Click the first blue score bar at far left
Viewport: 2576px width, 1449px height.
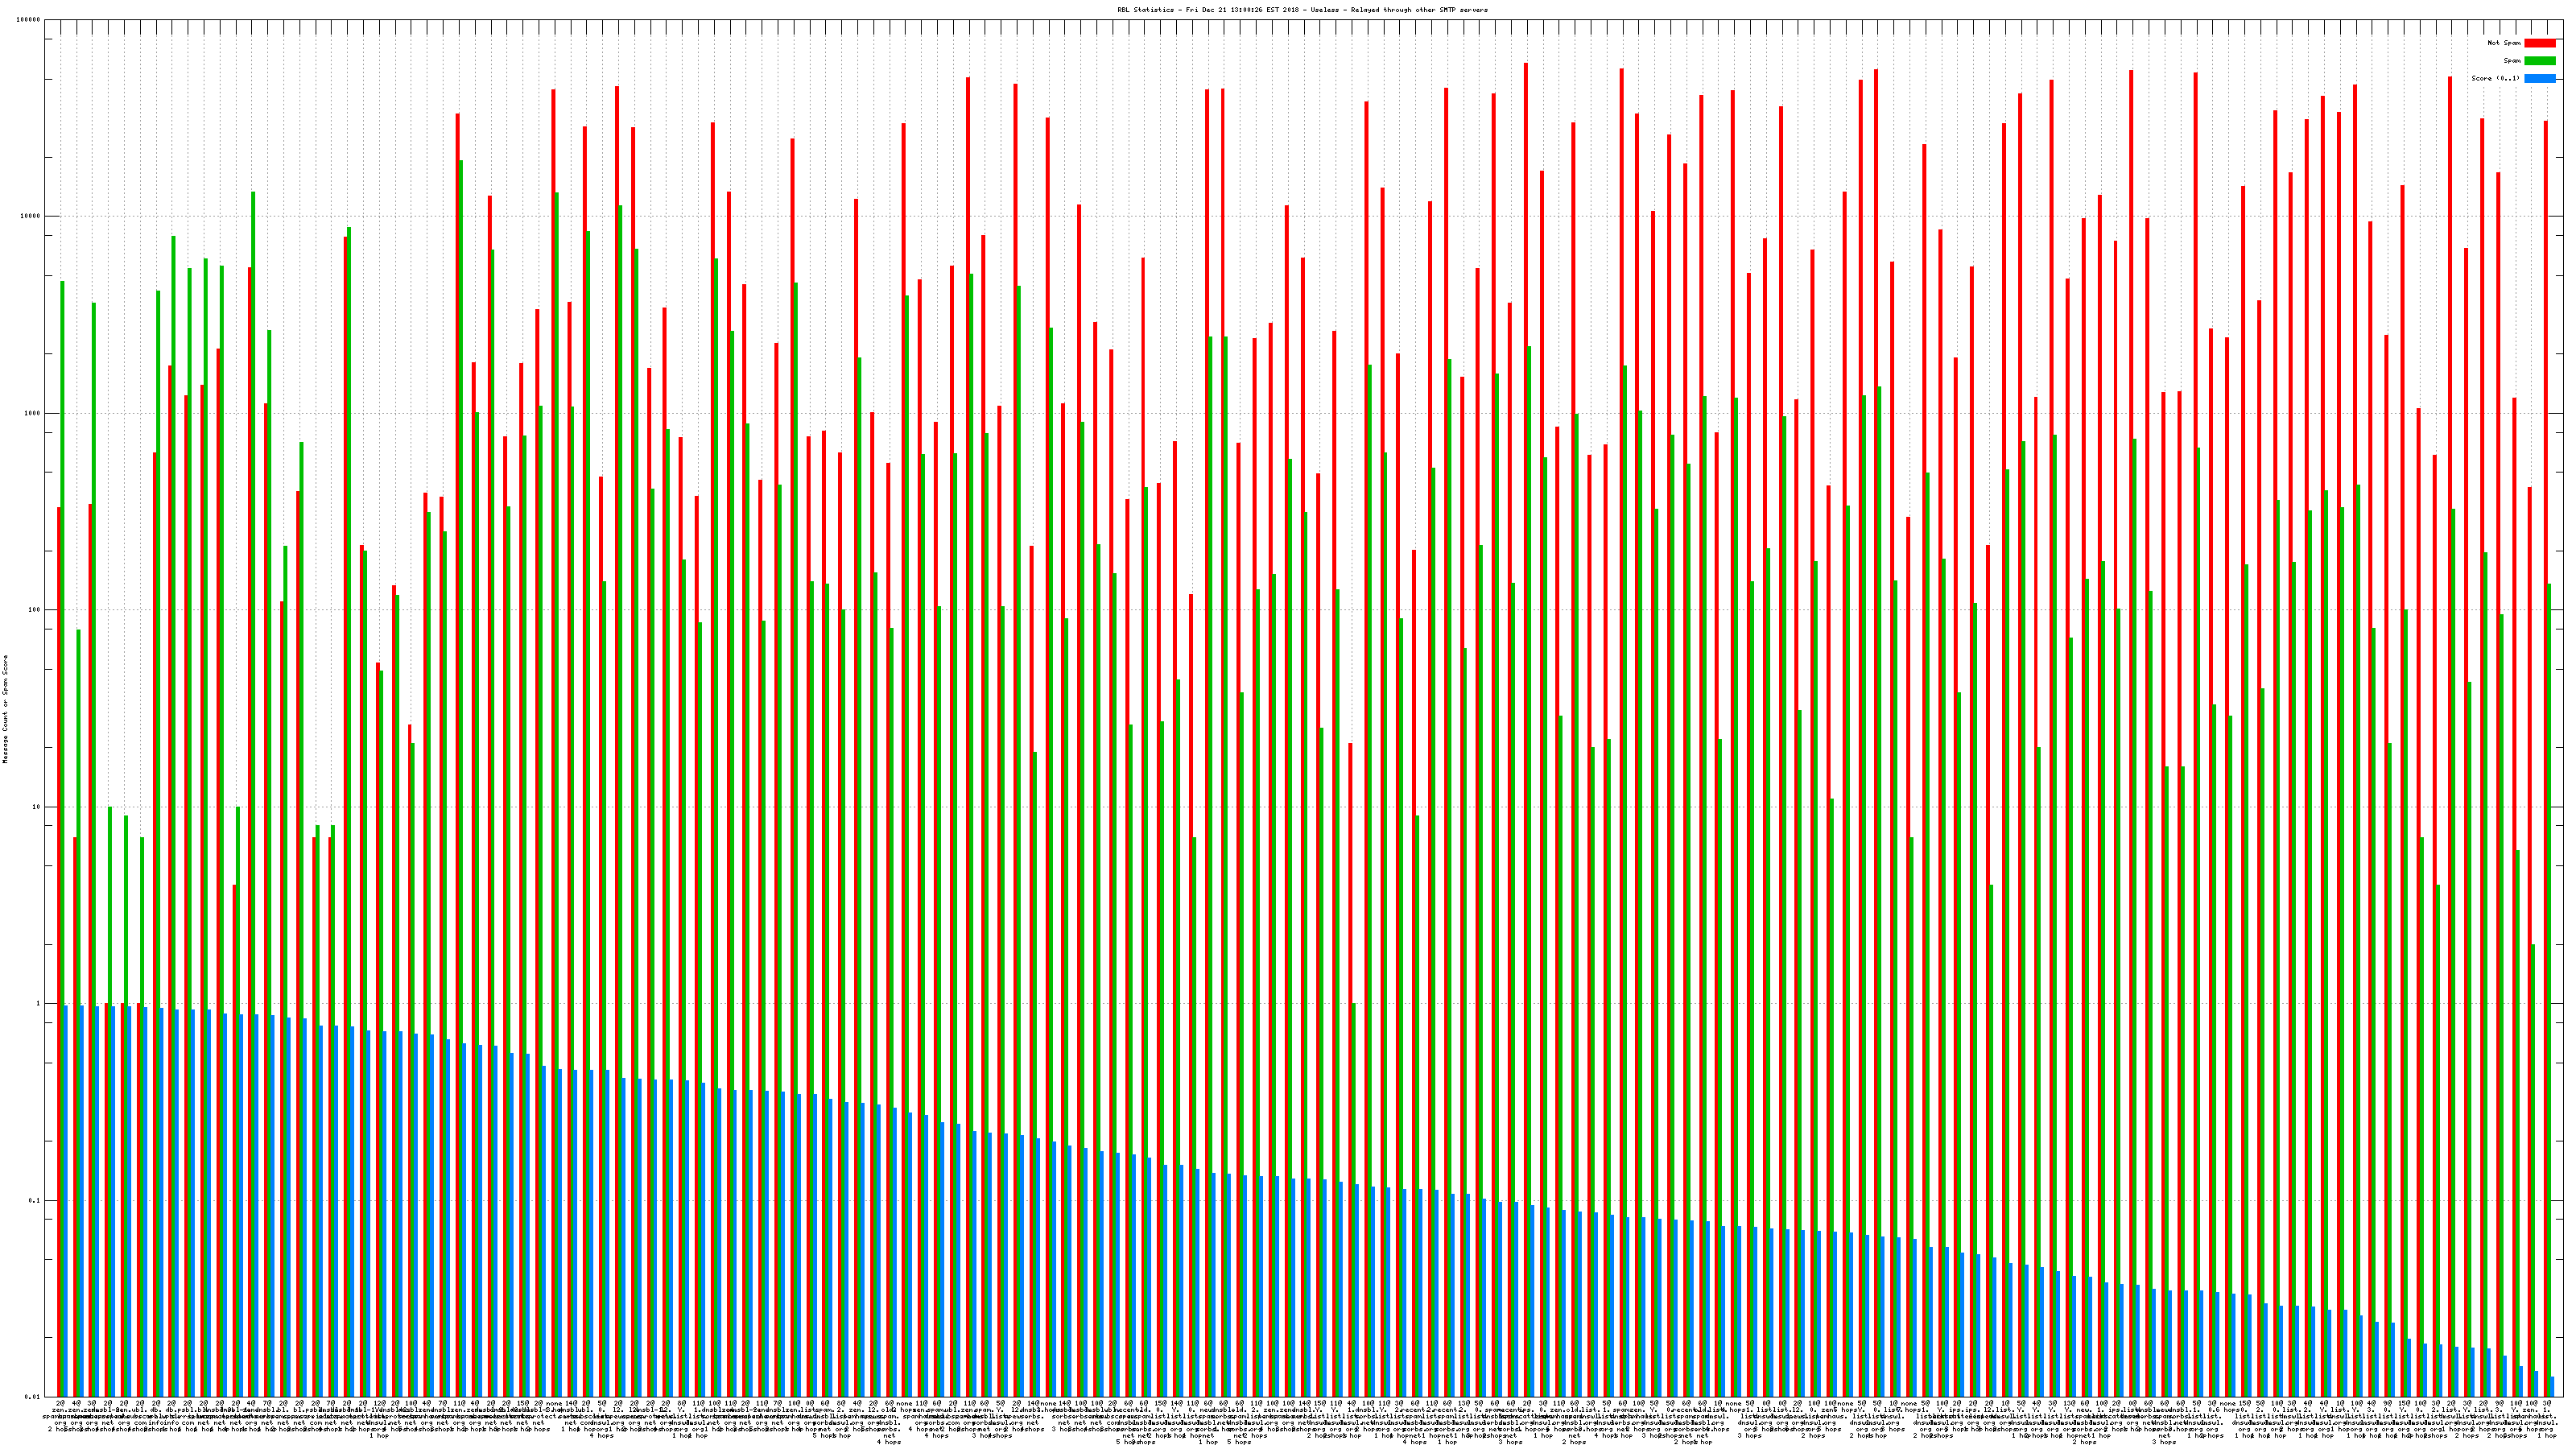[66, 1200]
